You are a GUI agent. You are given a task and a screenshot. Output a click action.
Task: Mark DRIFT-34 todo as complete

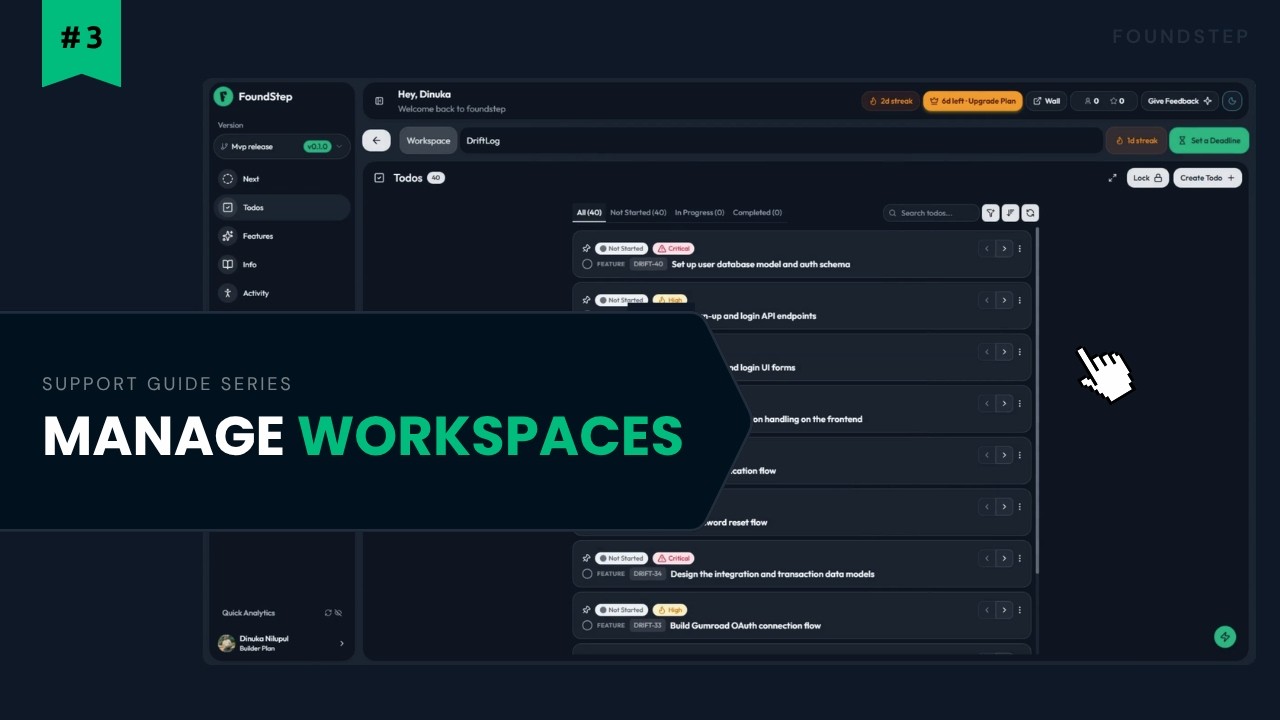587,574
